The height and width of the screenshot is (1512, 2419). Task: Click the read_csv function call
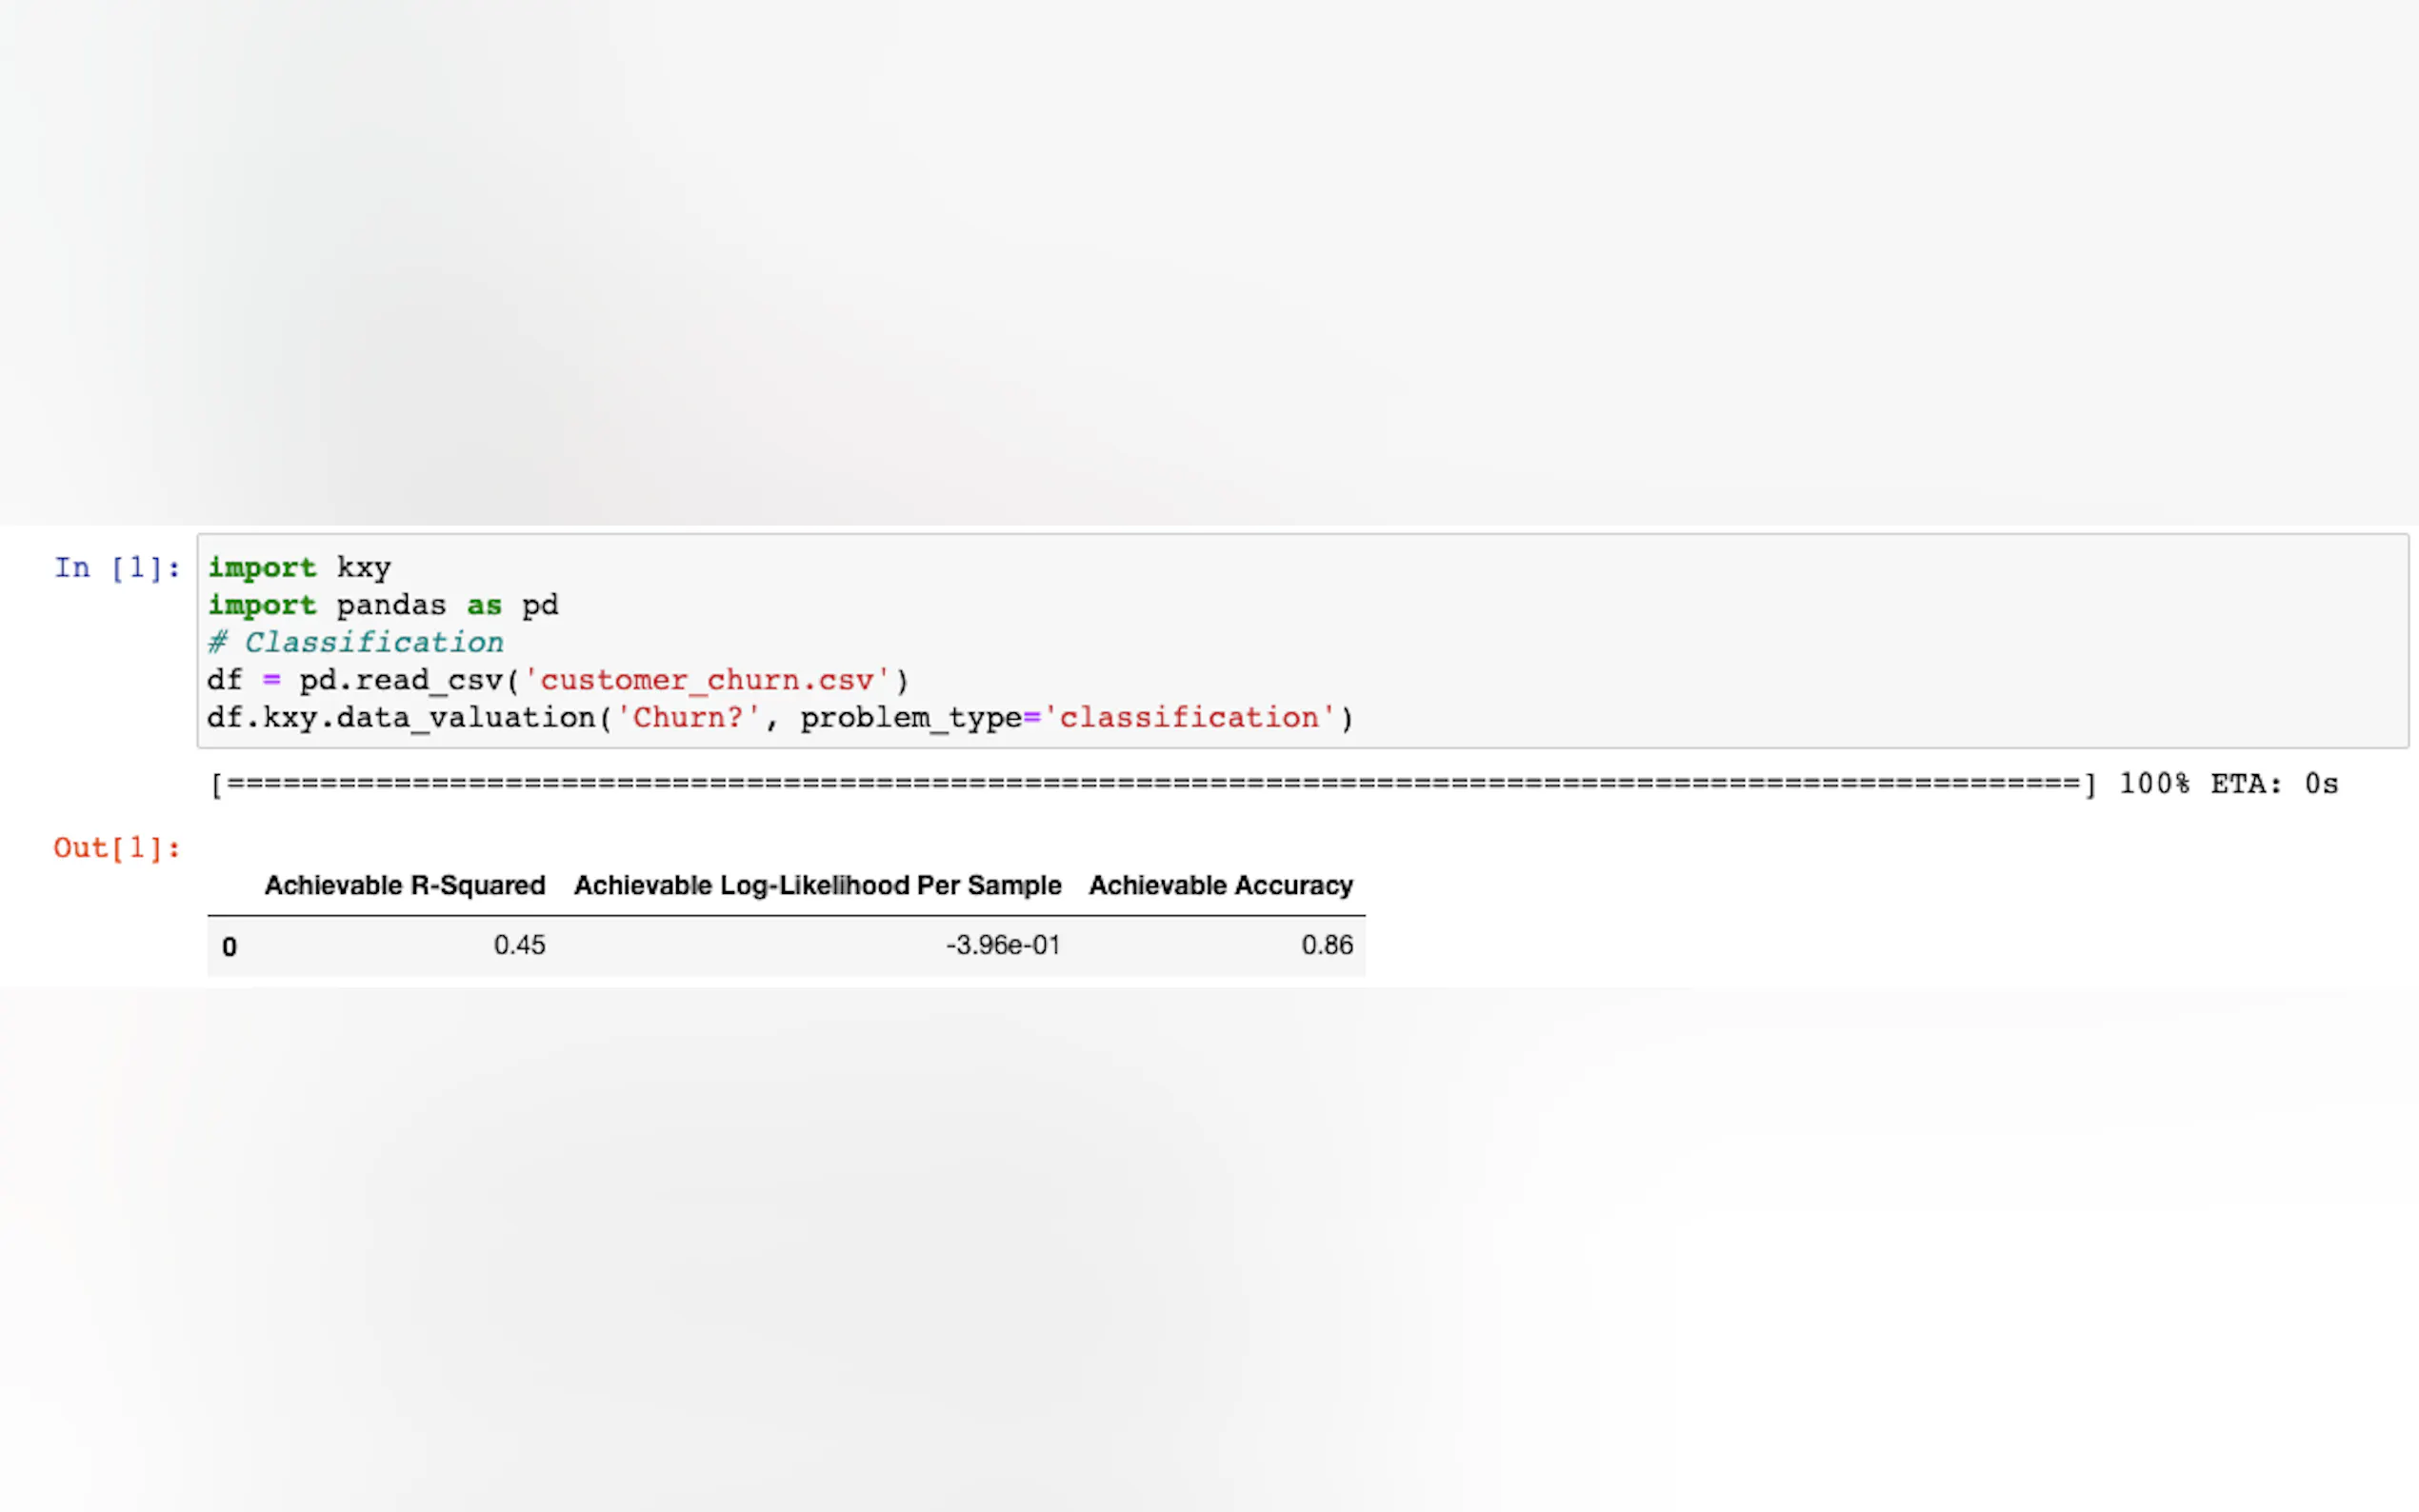point(429,680)
